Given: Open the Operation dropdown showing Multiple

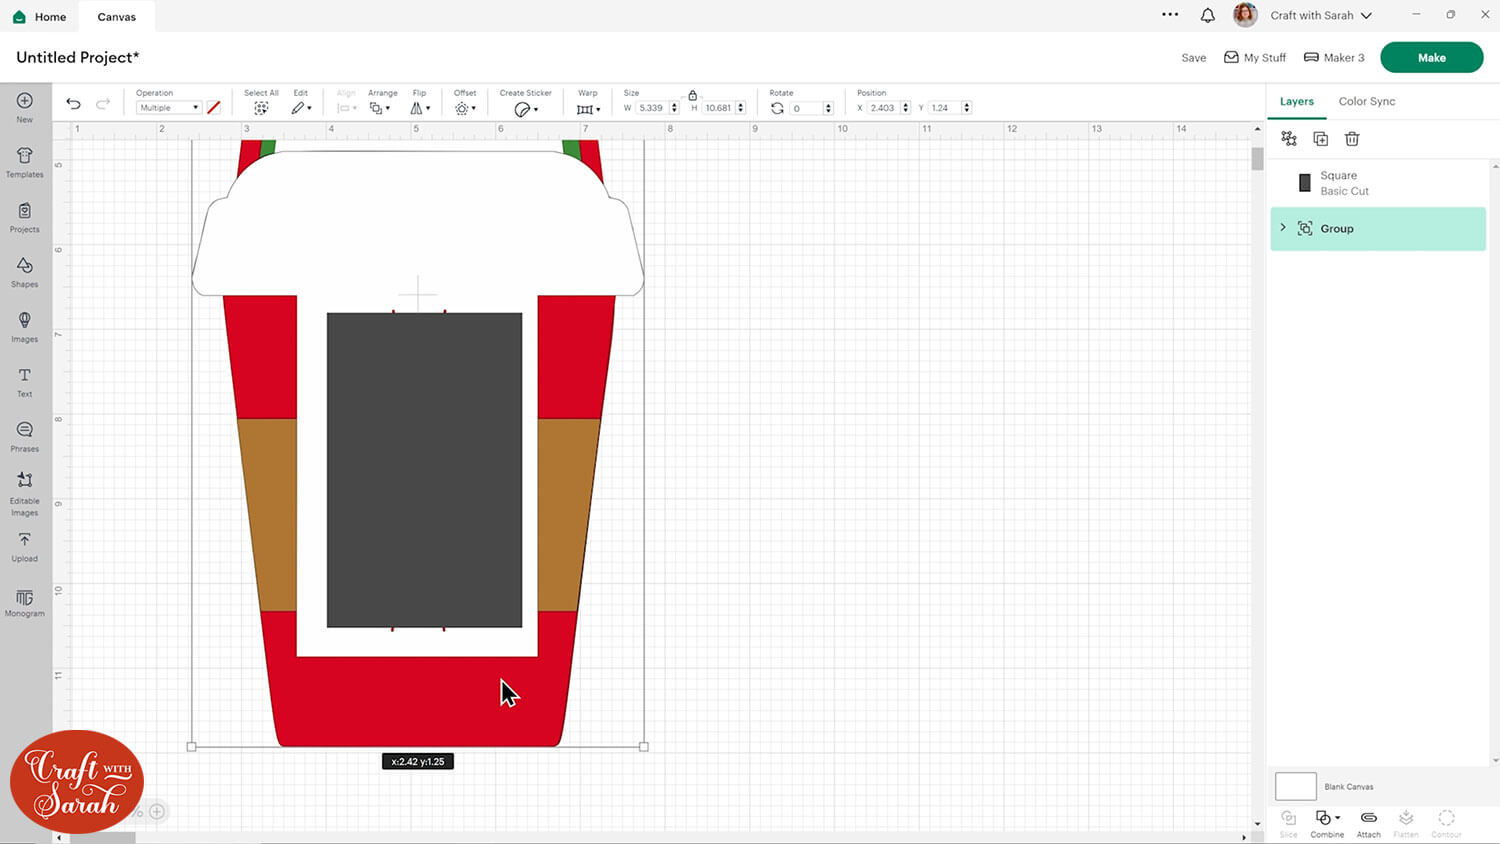Looking at the screenshot, I should (x=168, y=108).
